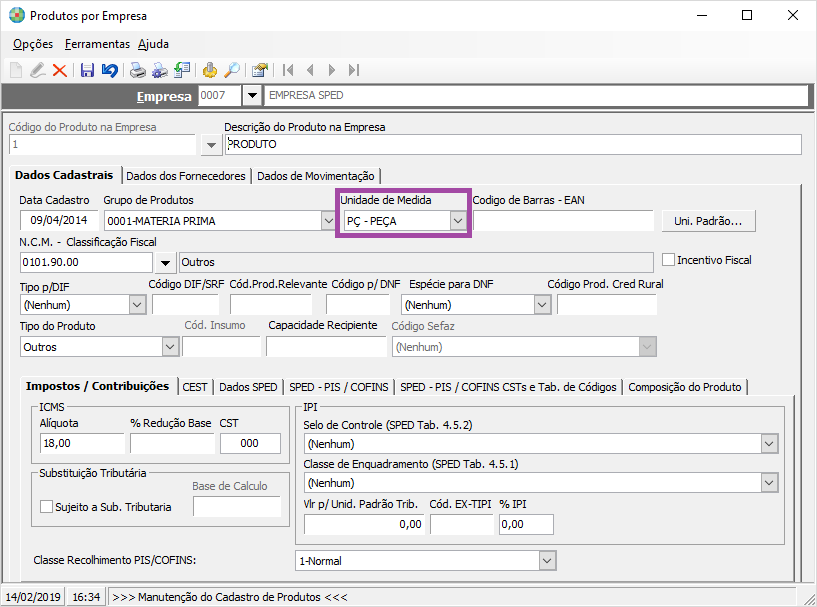Click the red X delete icon in toolbar
Screen dimensions: 817x607
(60, 70)
